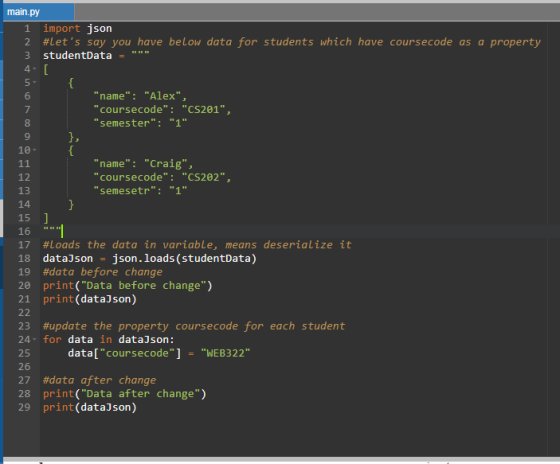Click the "Craig" string value
Viewport: 560px width, 464px height.
(166, 164)
